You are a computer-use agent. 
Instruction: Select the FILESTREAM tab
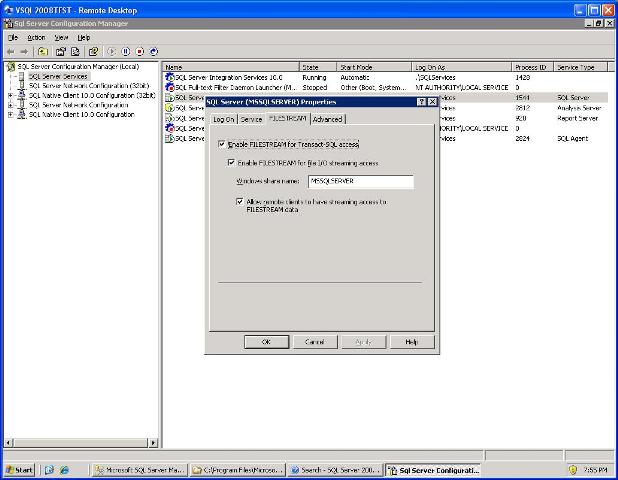tap(288, 118)
